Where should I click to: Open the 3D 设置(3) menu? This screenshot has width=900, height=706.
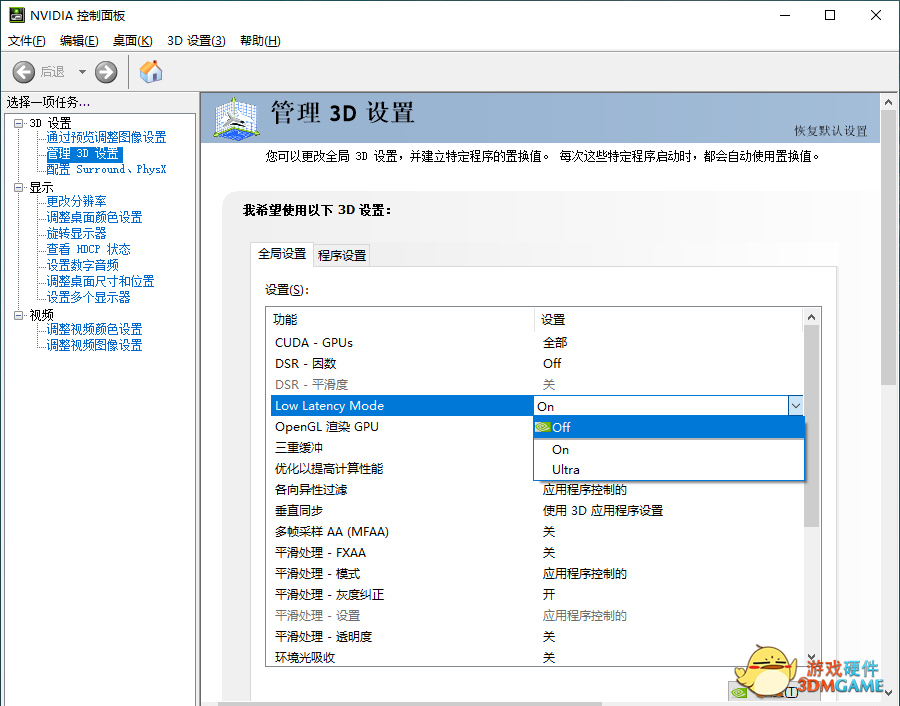pos(196,41)
